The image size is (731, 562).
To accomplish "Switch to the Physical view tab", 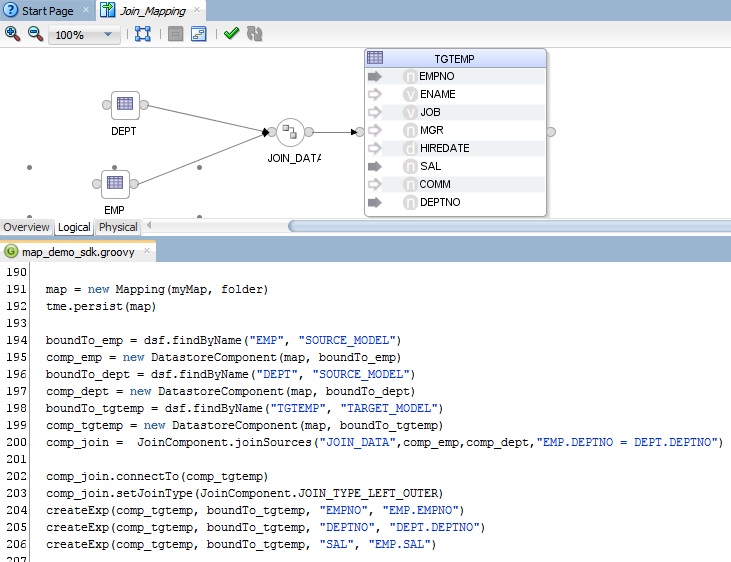I will 118,227.
